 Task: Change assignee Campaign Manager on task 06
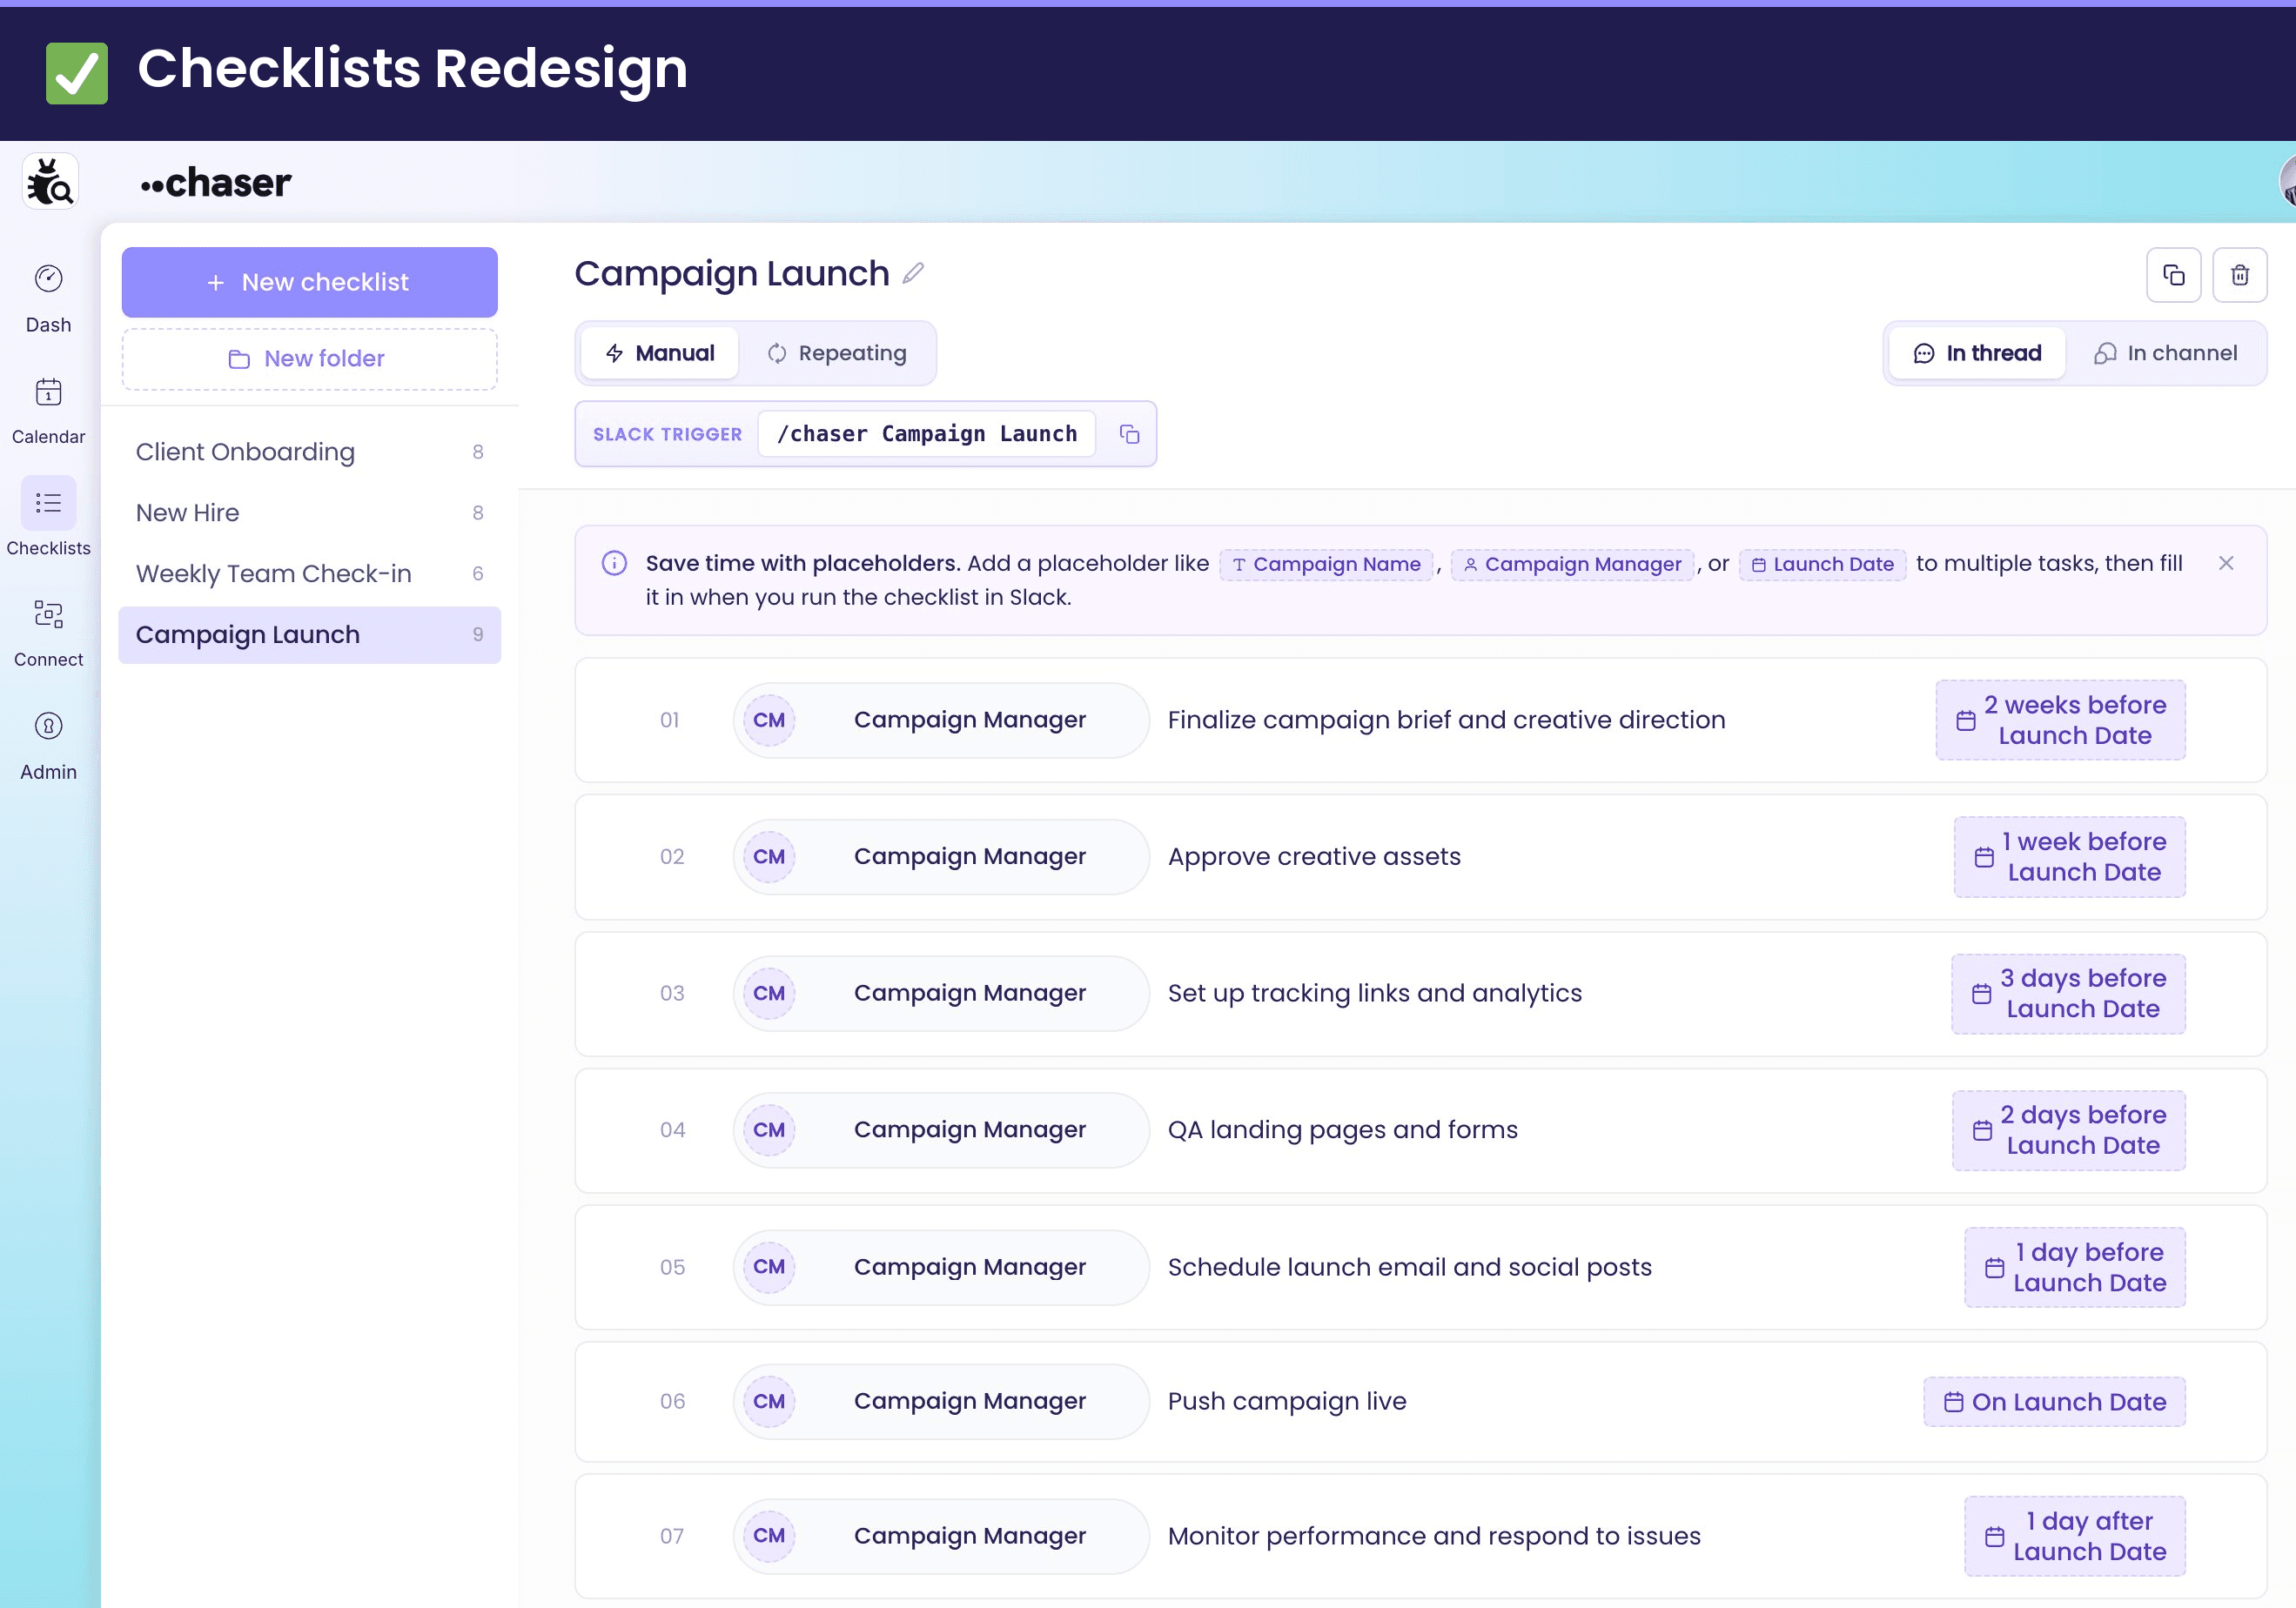click(x=942, y=1401)
